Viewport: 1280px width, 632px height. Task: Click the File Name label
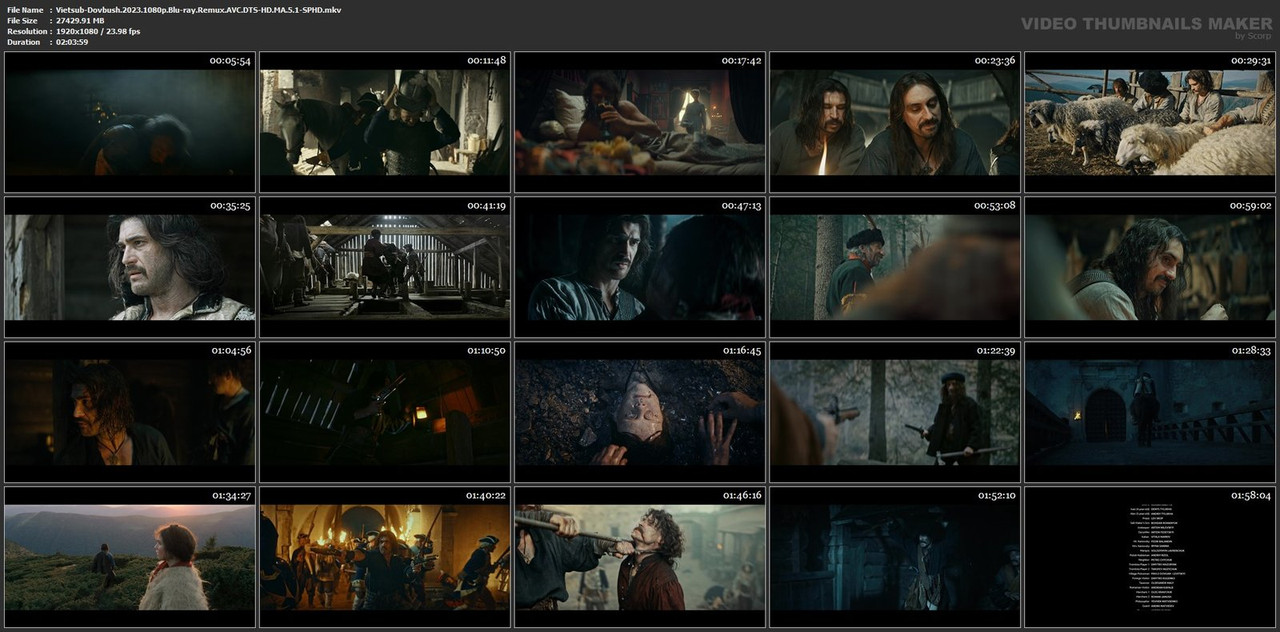click(x=25, y=9)
